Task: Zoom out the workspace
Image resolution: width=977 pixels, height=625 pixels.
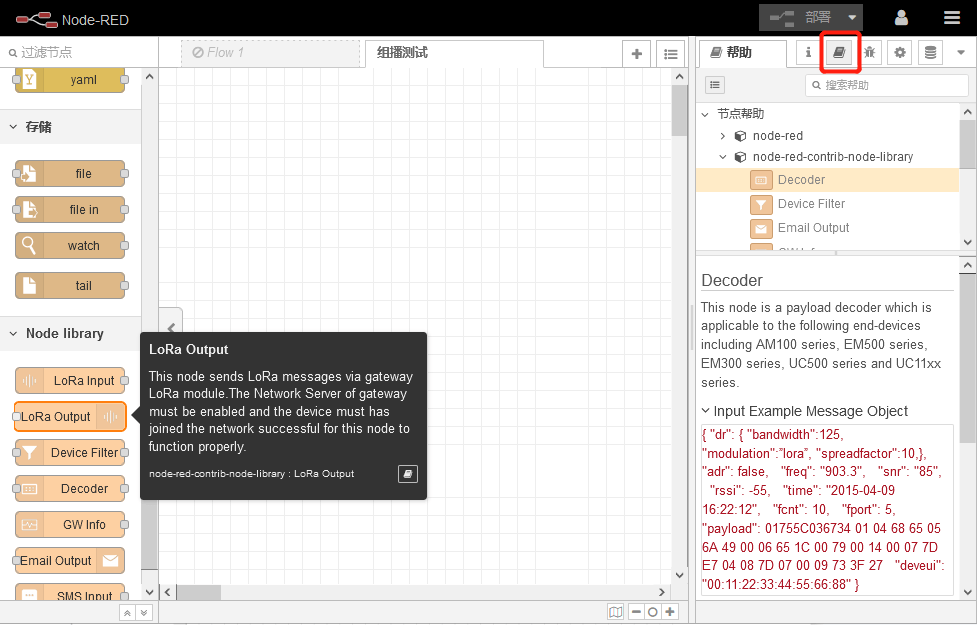Action: 636,612
